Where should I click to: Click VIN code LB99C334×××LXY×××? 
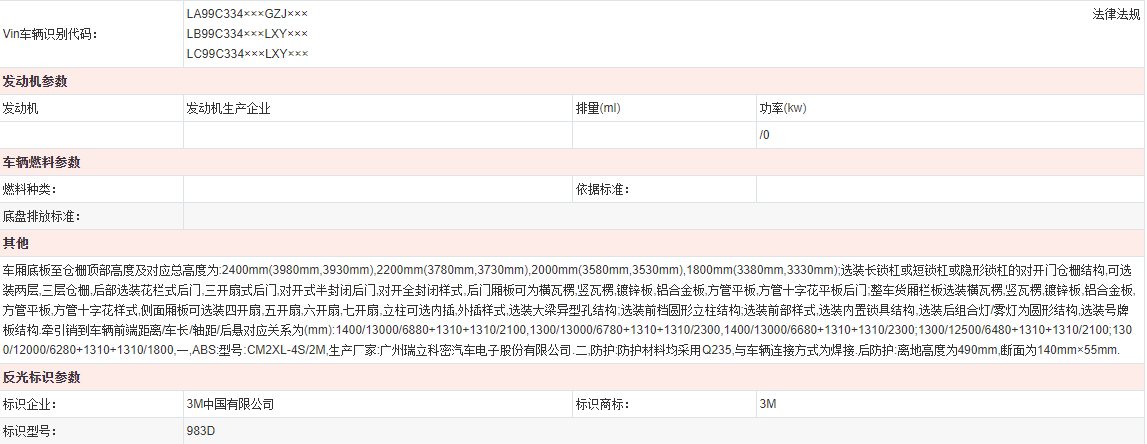coord(247,34)
